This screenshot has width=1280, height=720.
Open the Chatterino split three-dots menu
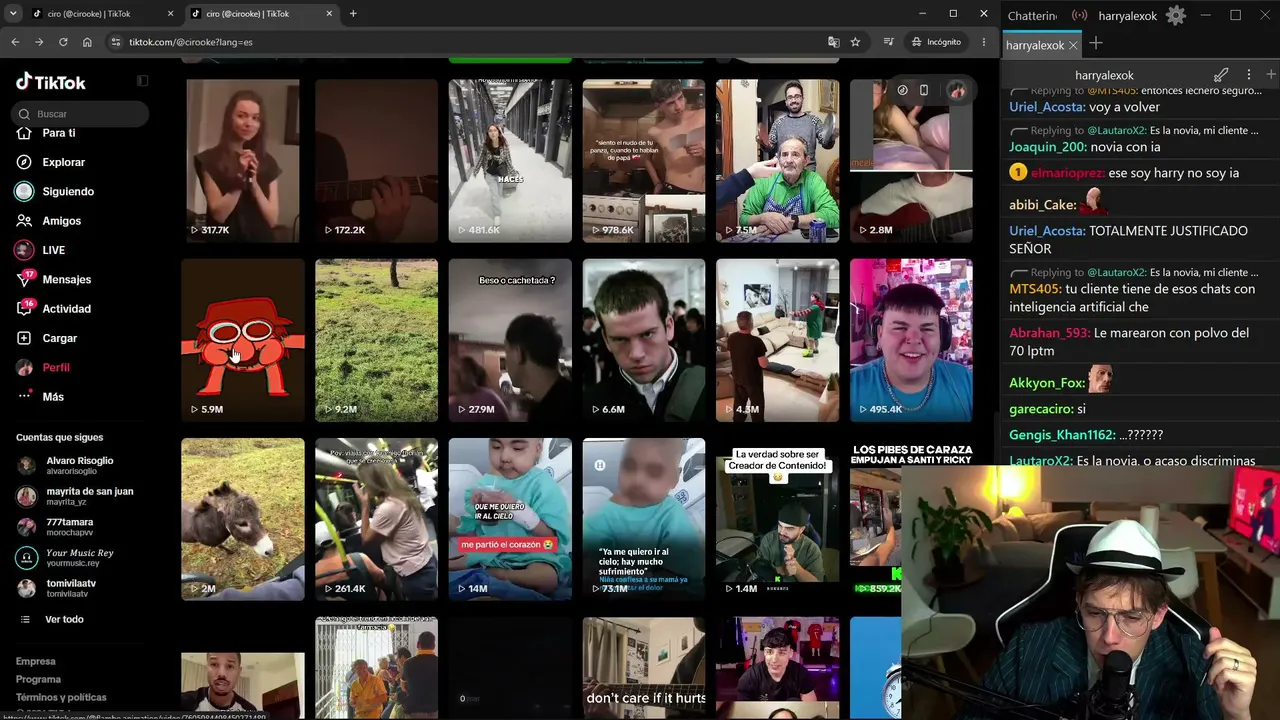(x=1248, y=75)
